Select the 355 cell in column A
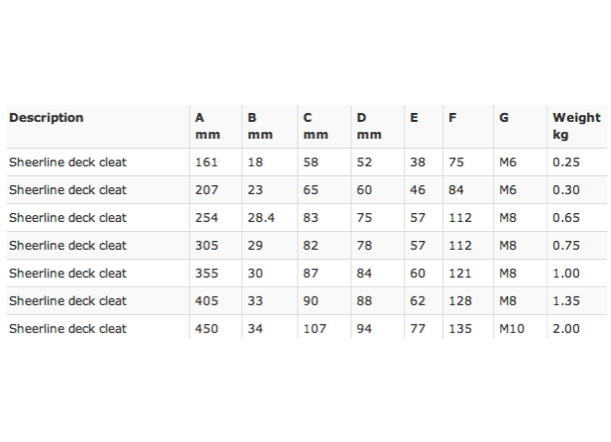Viewport: 611px width, 442px height. coord(207,273)
